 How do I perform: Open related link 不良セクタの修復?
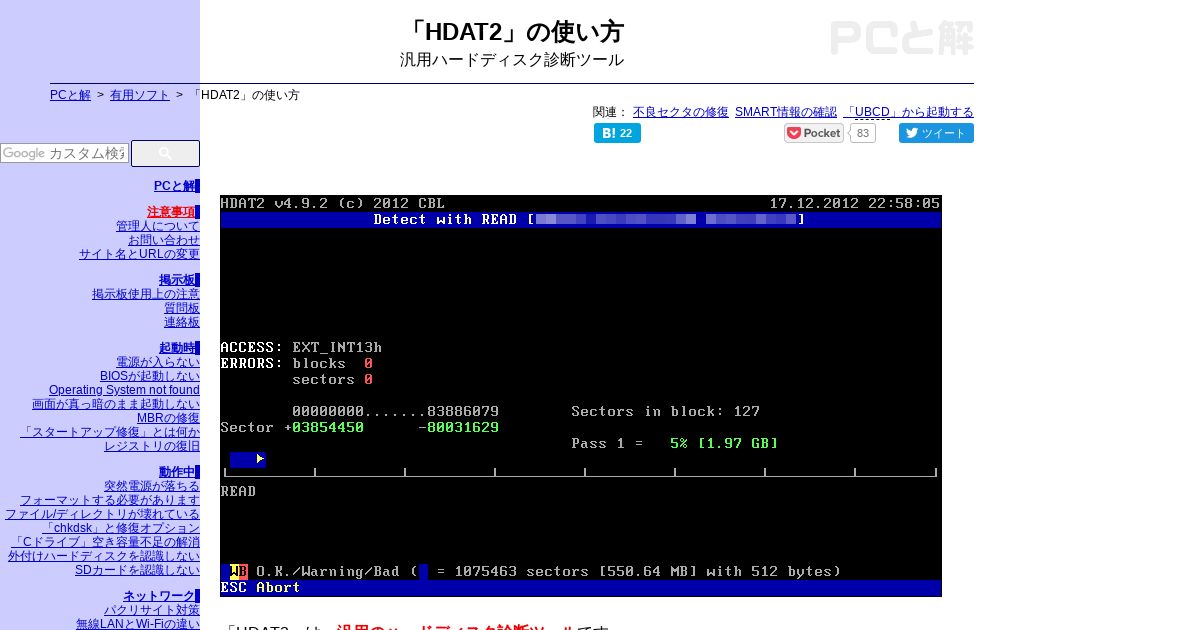(x=681, y=112)
